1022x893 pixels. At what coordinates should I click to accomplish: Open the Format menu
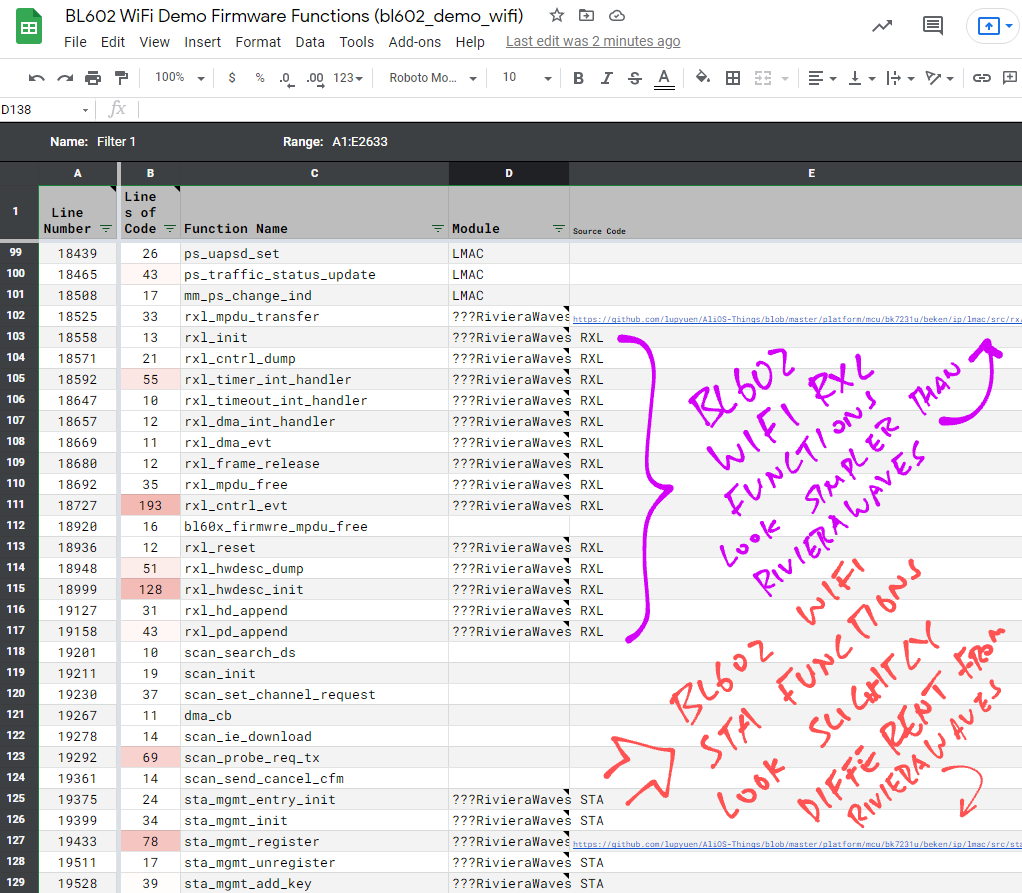coord(258,42)
